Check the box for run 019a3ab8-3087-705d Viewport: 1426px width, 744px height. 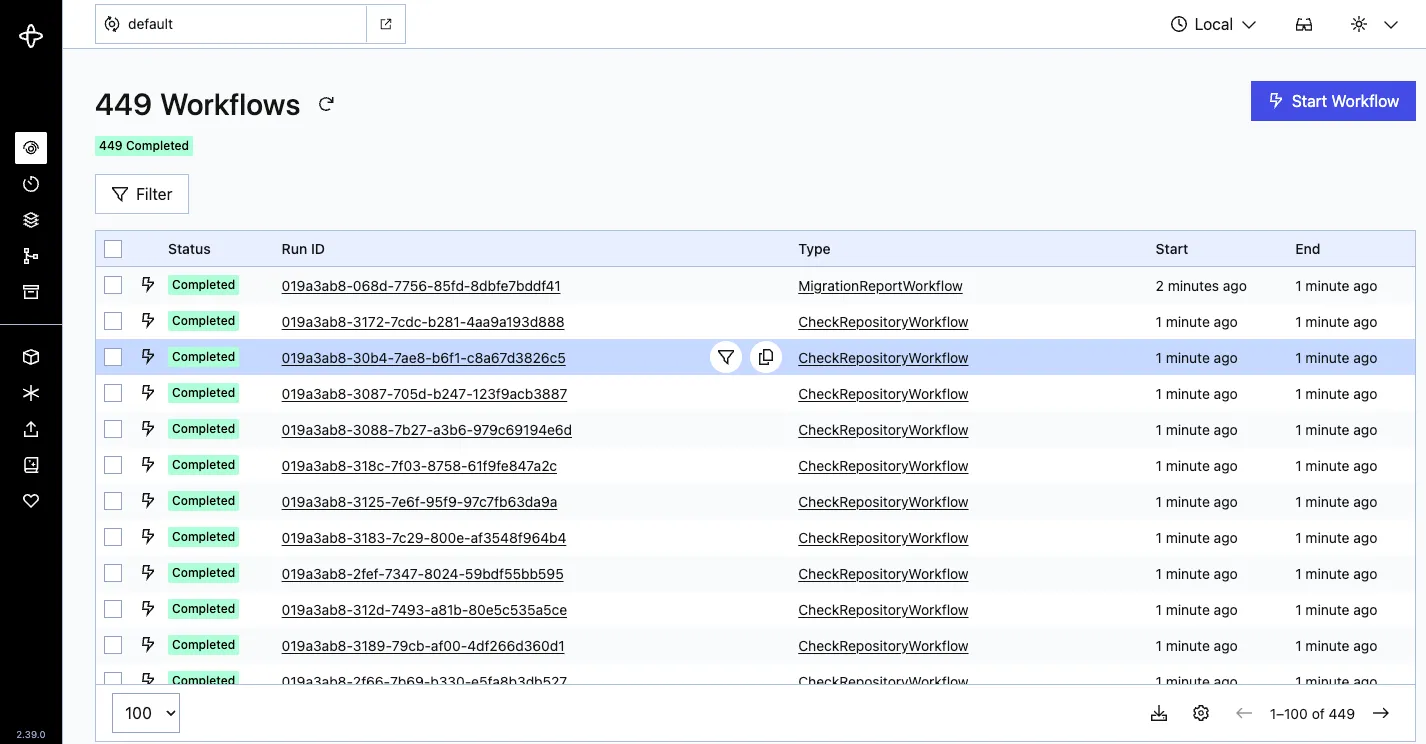pyautogui.click(x=113, y=393)
